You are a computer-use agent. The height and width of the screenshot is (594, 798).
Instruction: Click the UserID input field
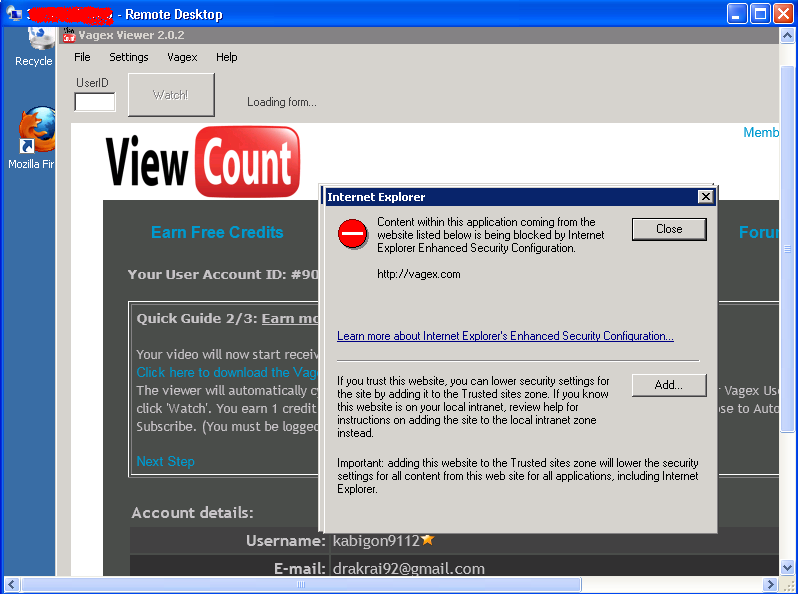[x=95, y=101]
